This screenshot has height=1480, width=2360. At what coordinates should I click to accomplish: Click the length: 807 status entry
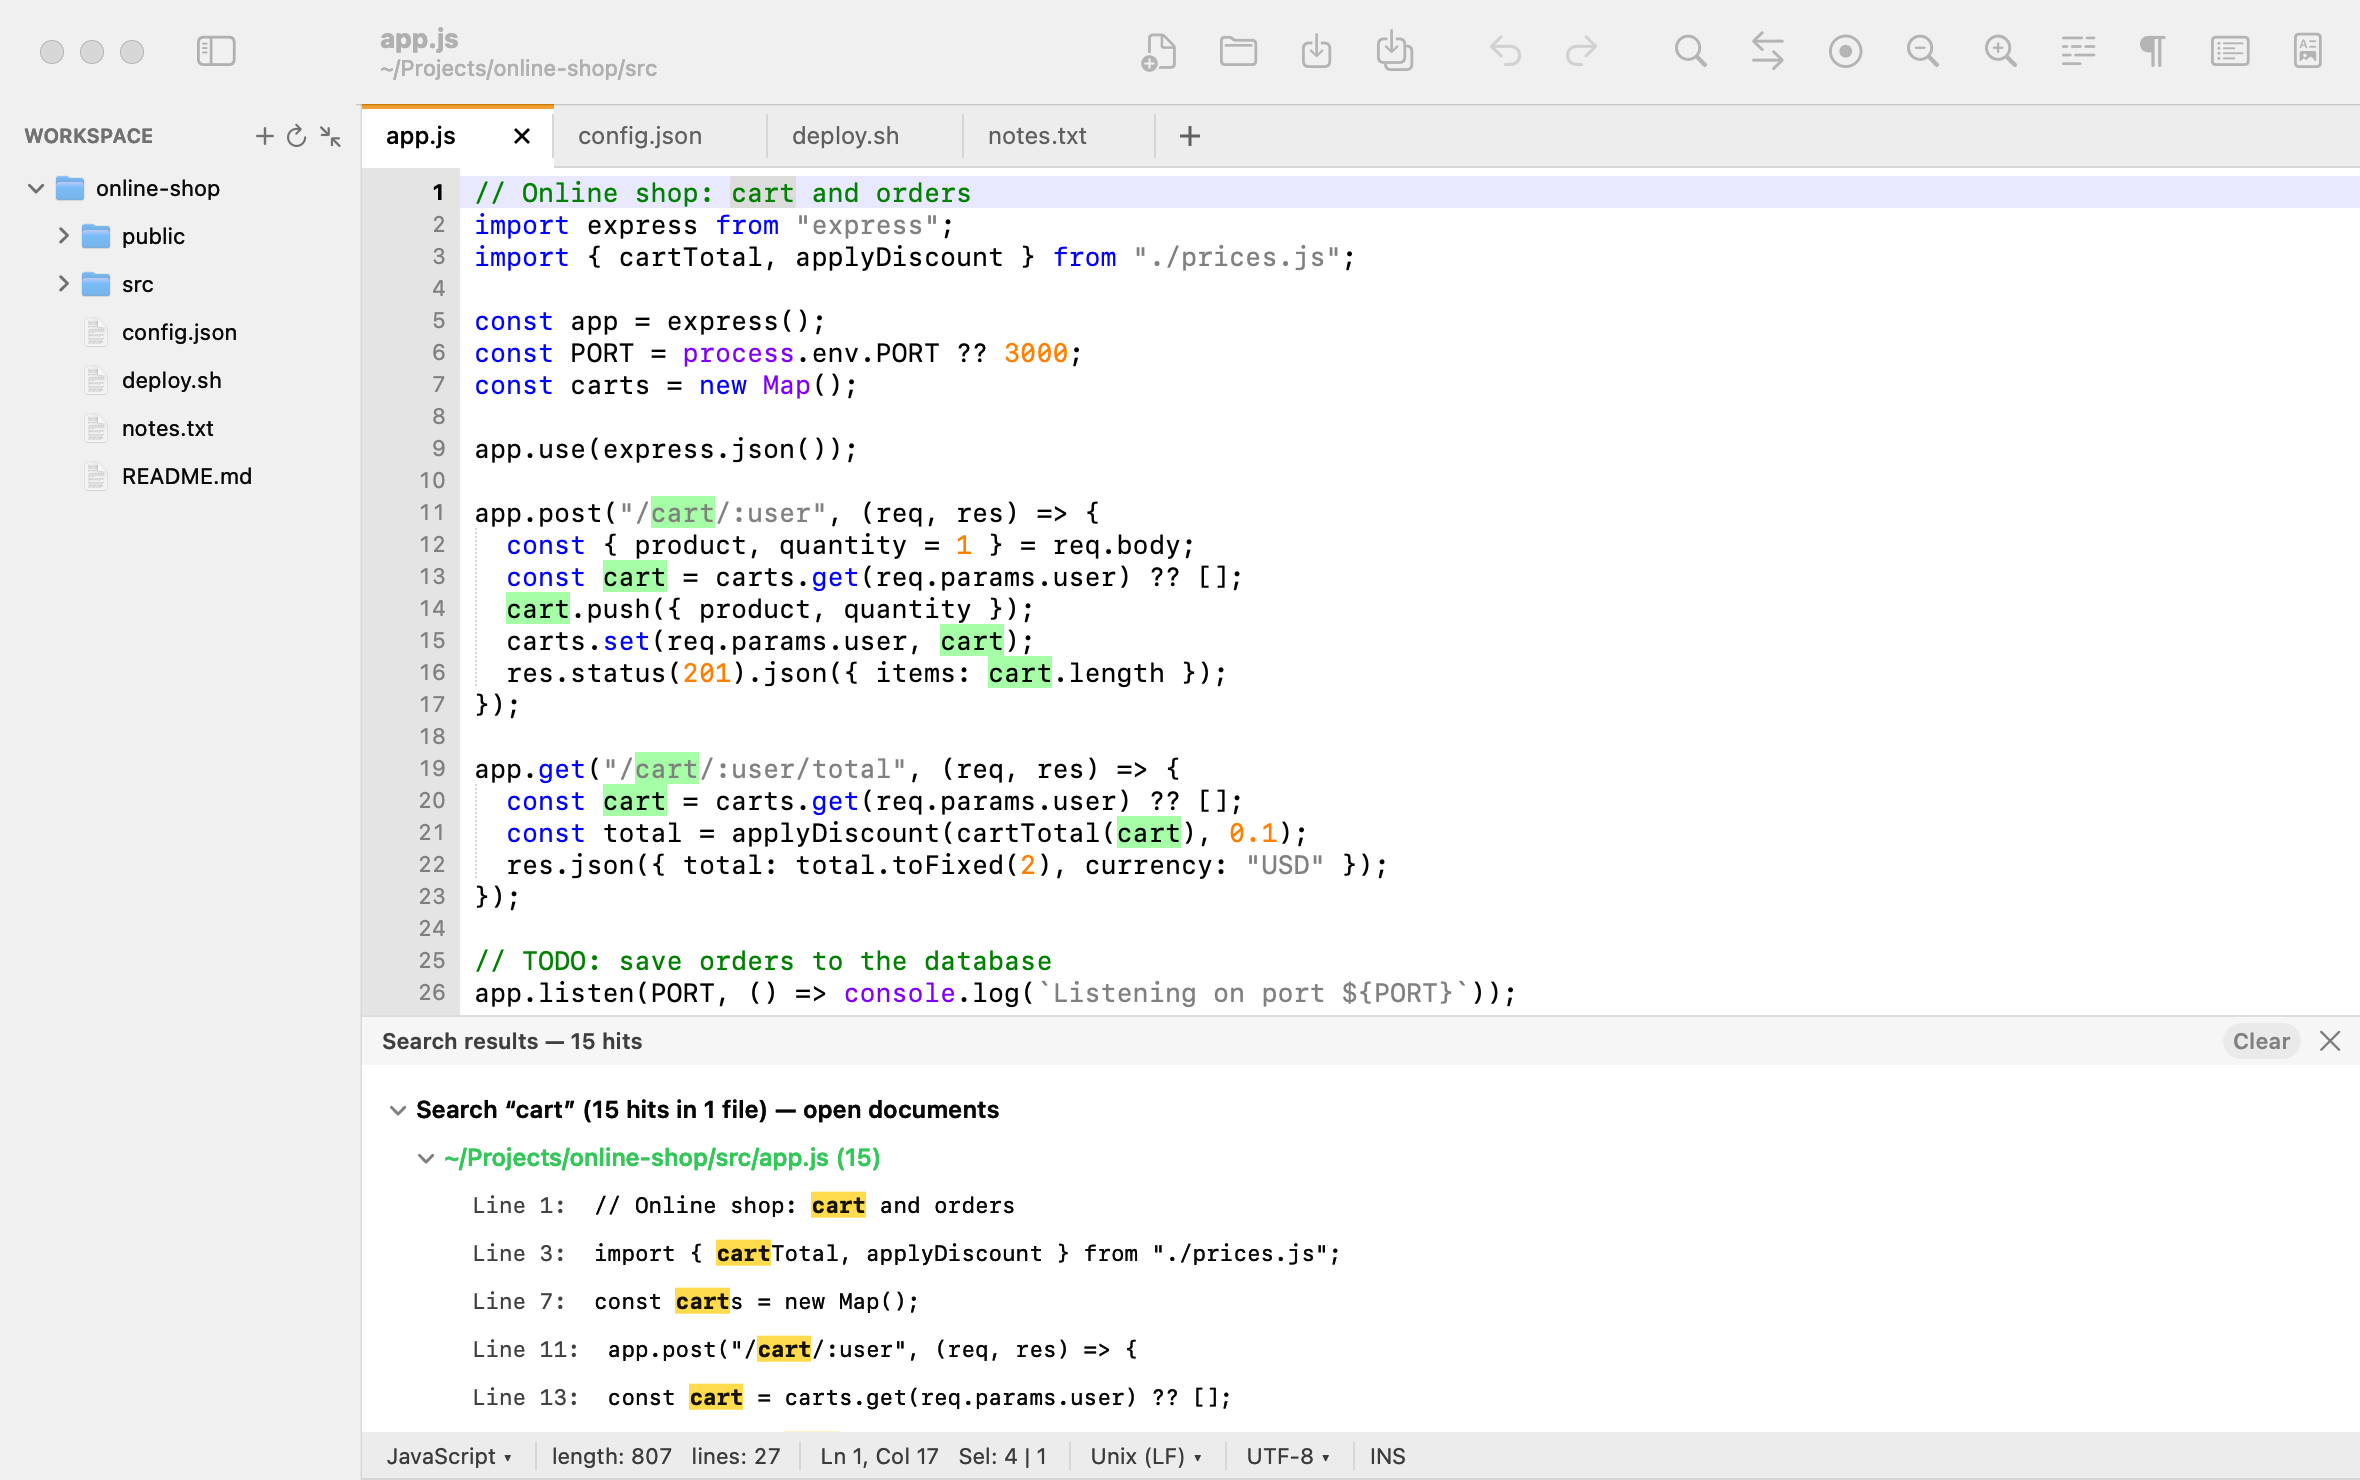611,1456
